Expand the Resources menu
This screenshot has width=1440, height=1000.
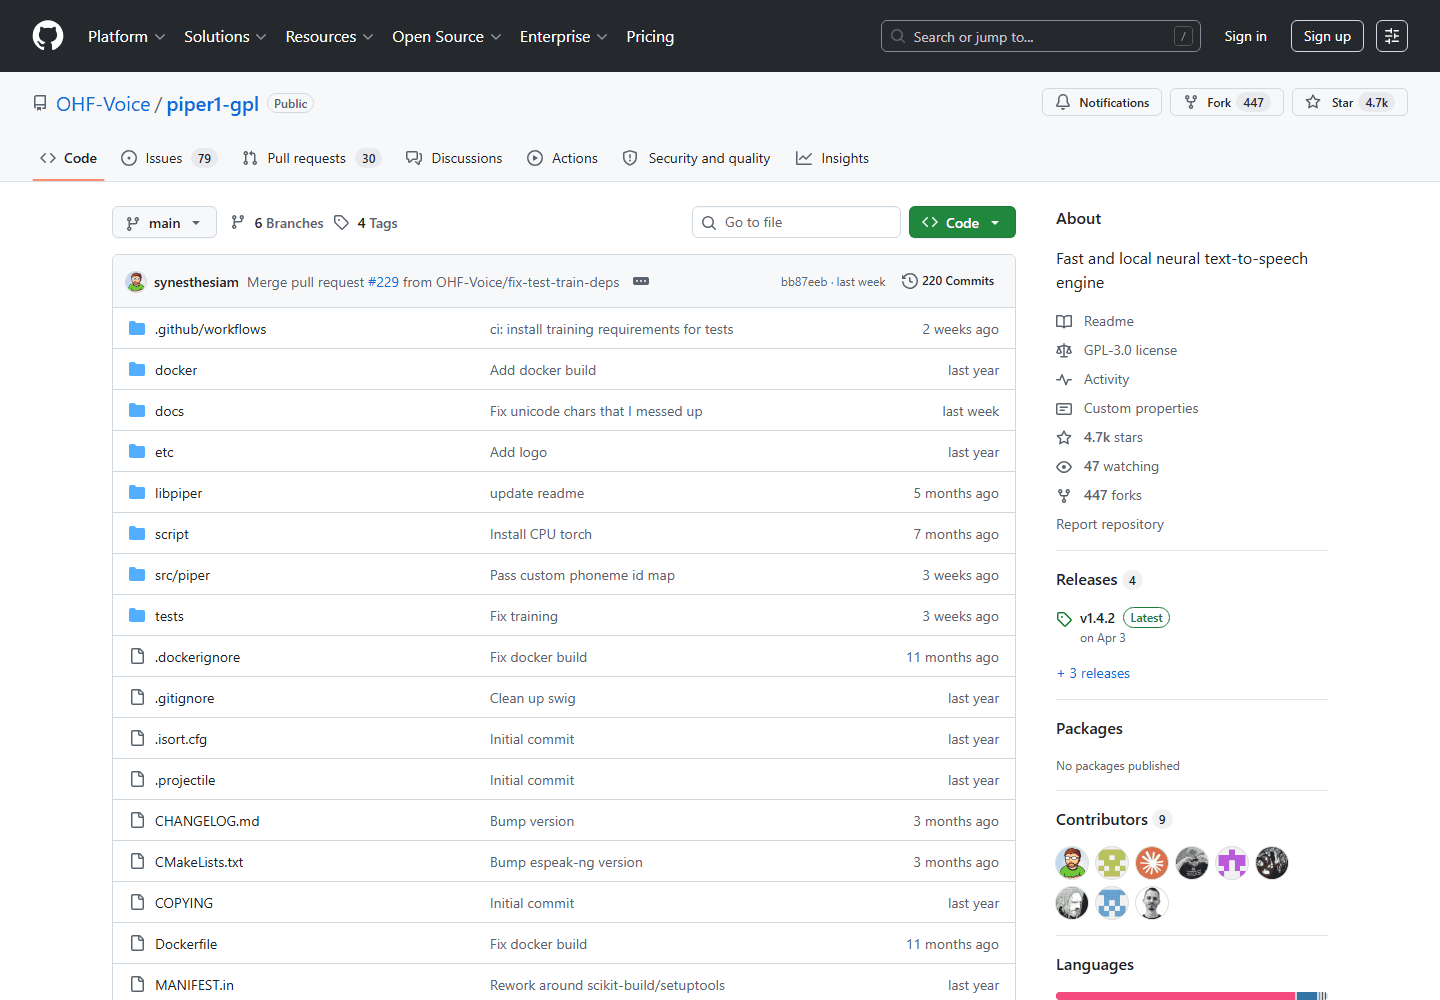coord(329,36)
